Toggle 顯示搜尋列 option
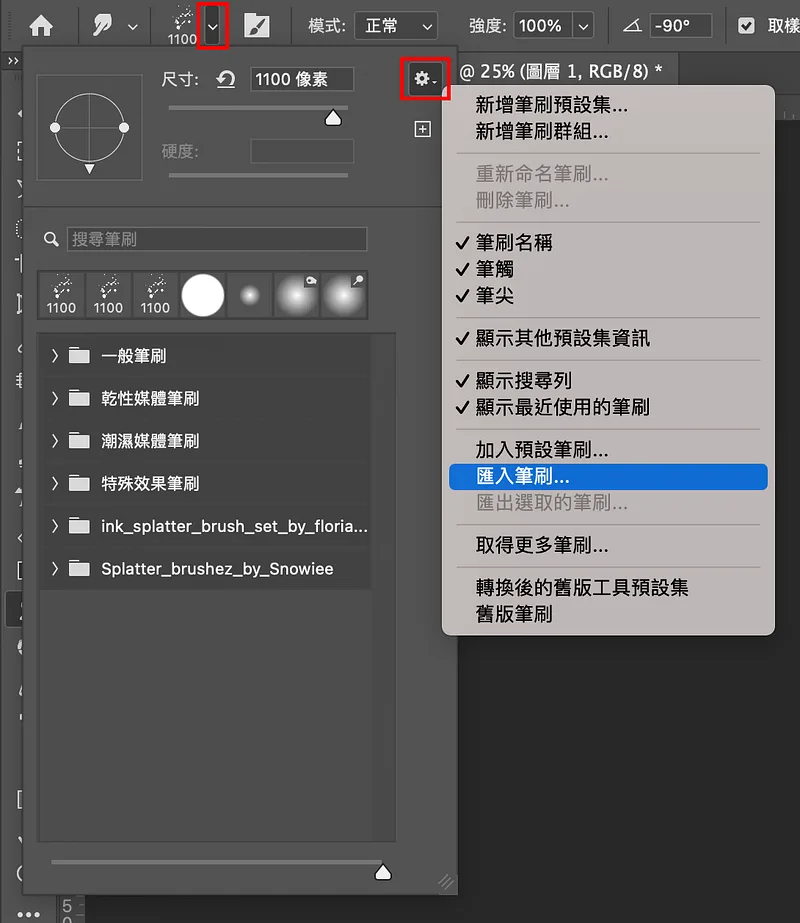800x923 pixels. 608,380
